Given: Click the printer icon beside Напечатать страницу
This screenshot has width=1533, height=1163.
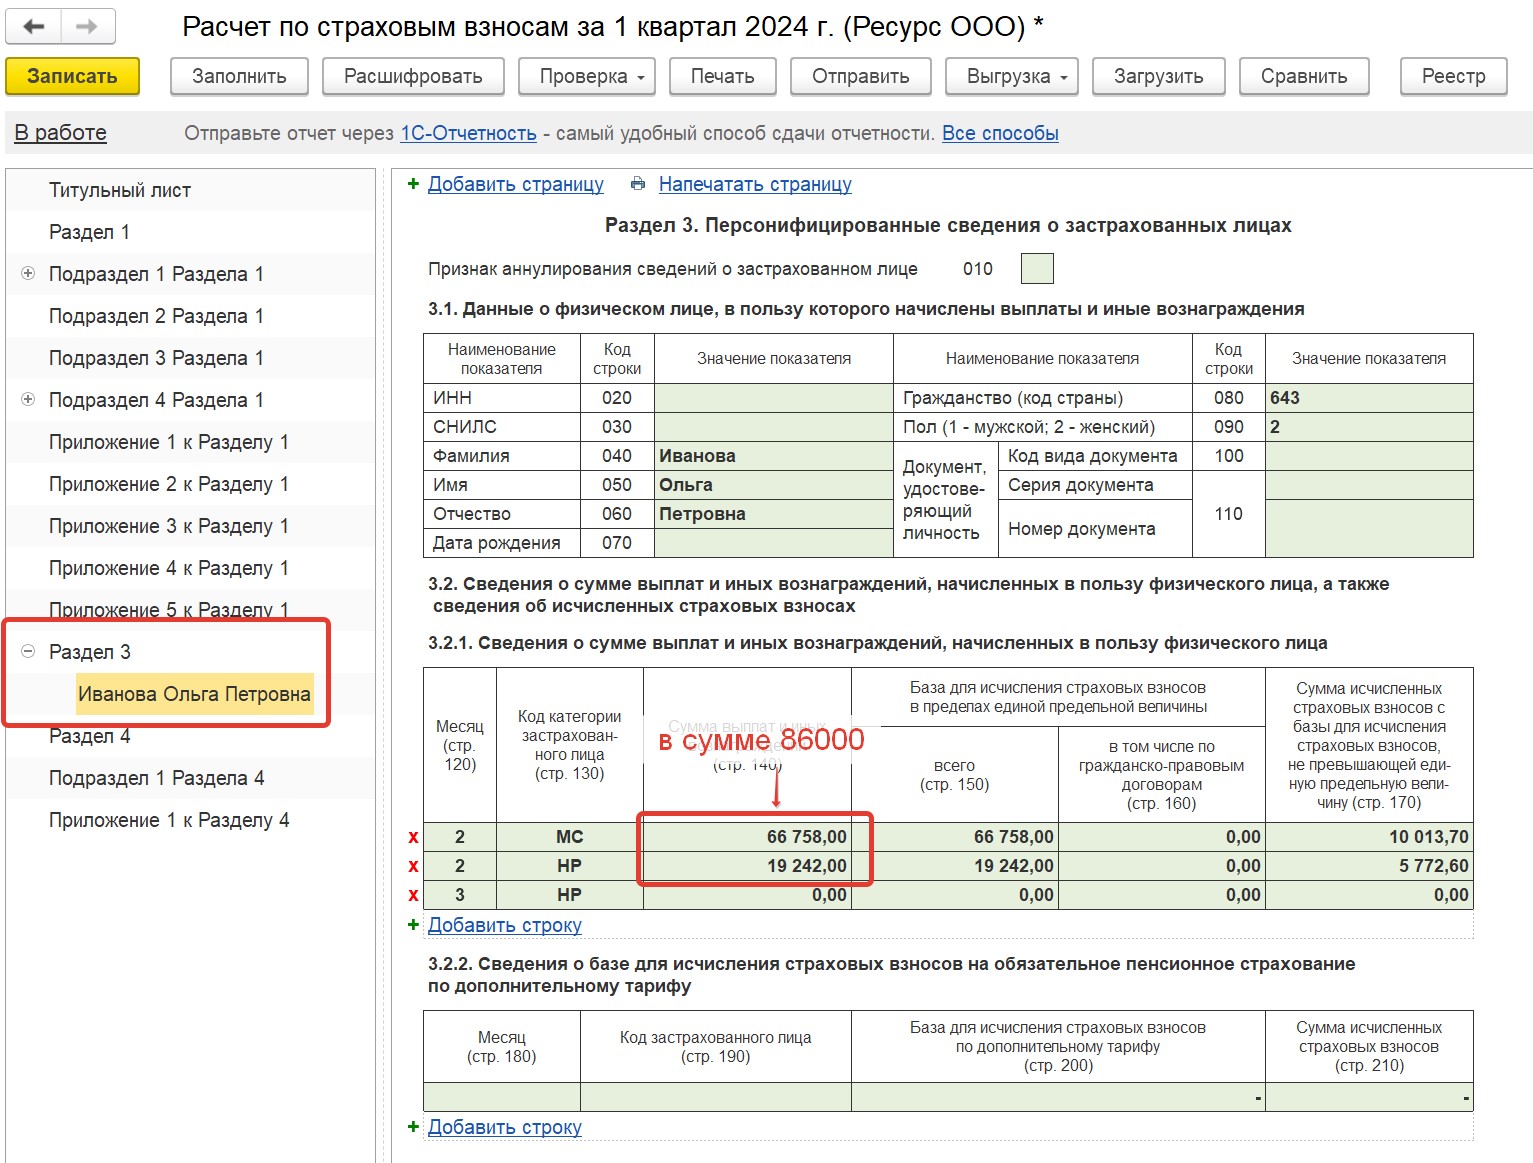Looking at the screenshot, I should (x=638, y=184).
